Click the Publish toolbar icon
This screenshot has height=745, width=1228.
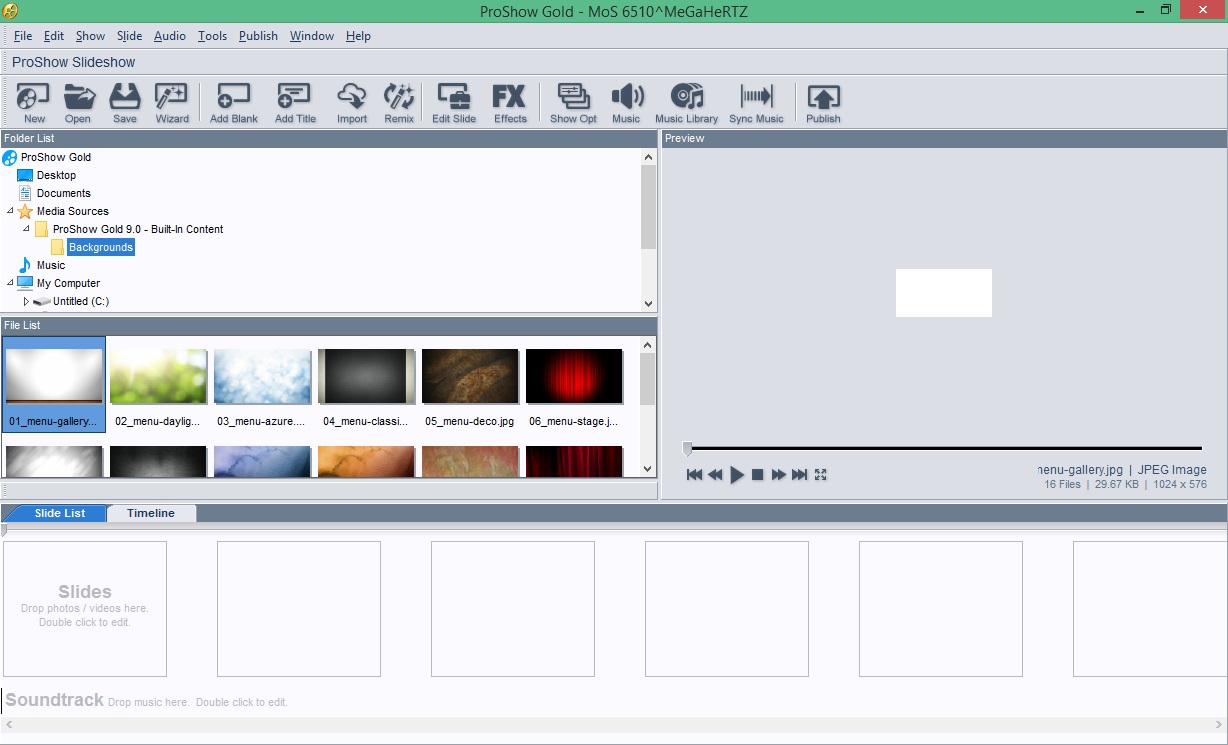(823, 103)
